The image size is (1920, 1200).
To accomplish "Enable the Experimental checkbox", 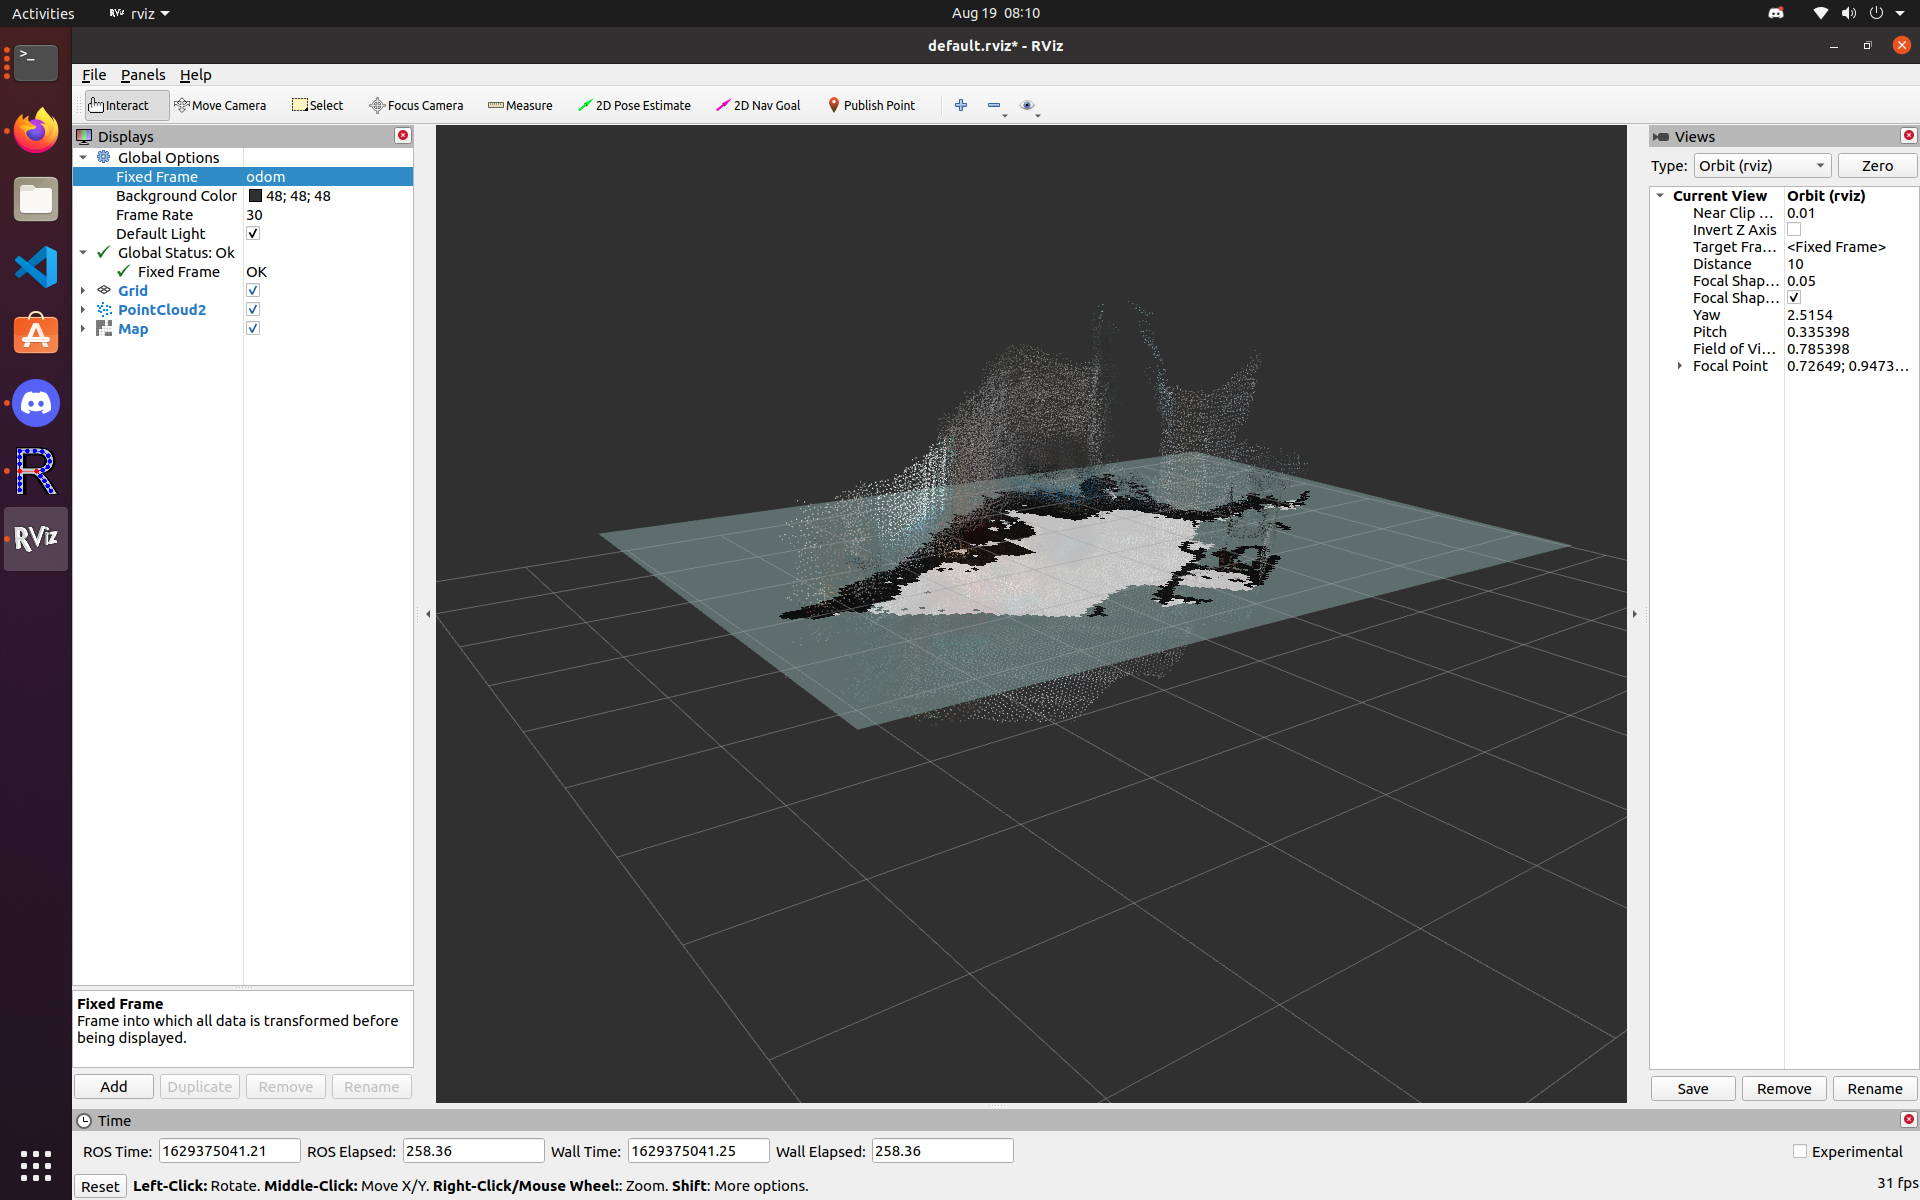I will click(1800, 1151).
